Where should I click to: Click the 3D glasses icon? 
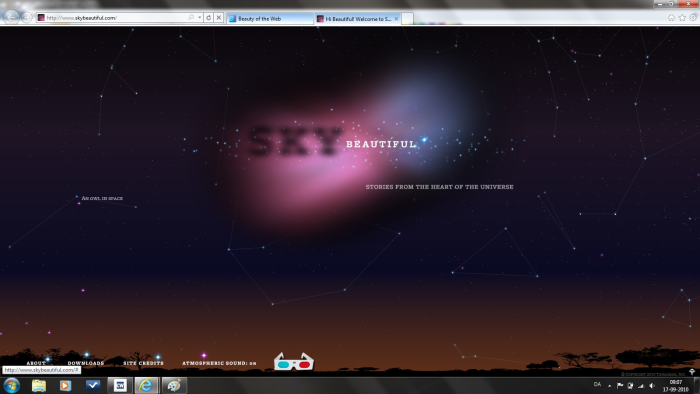point(293,362)
